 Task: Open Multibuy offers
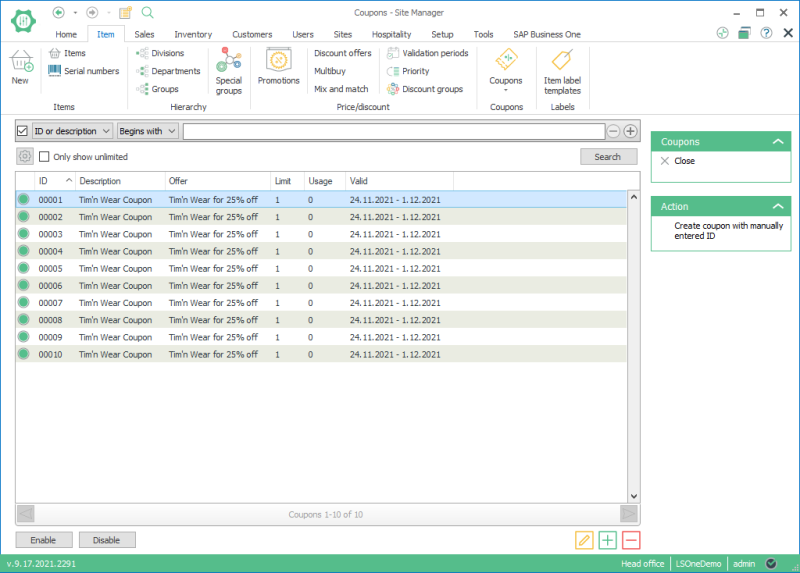click(x=330, y=71)
